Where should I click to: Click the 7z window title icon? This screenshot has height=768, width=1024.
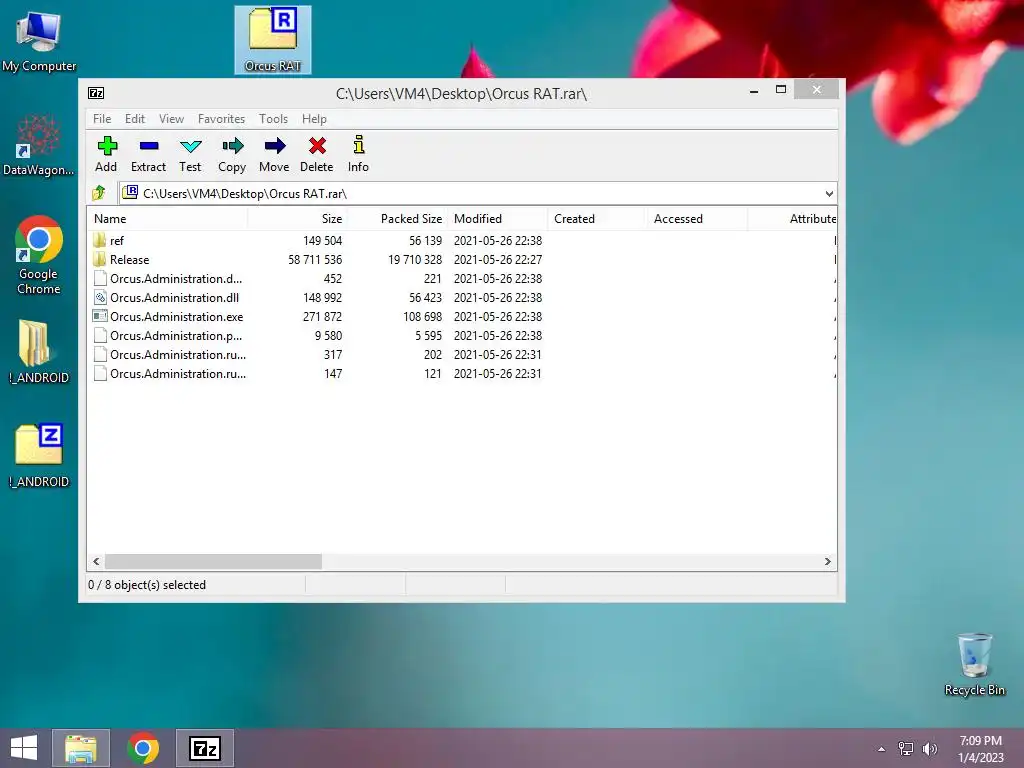96,93
